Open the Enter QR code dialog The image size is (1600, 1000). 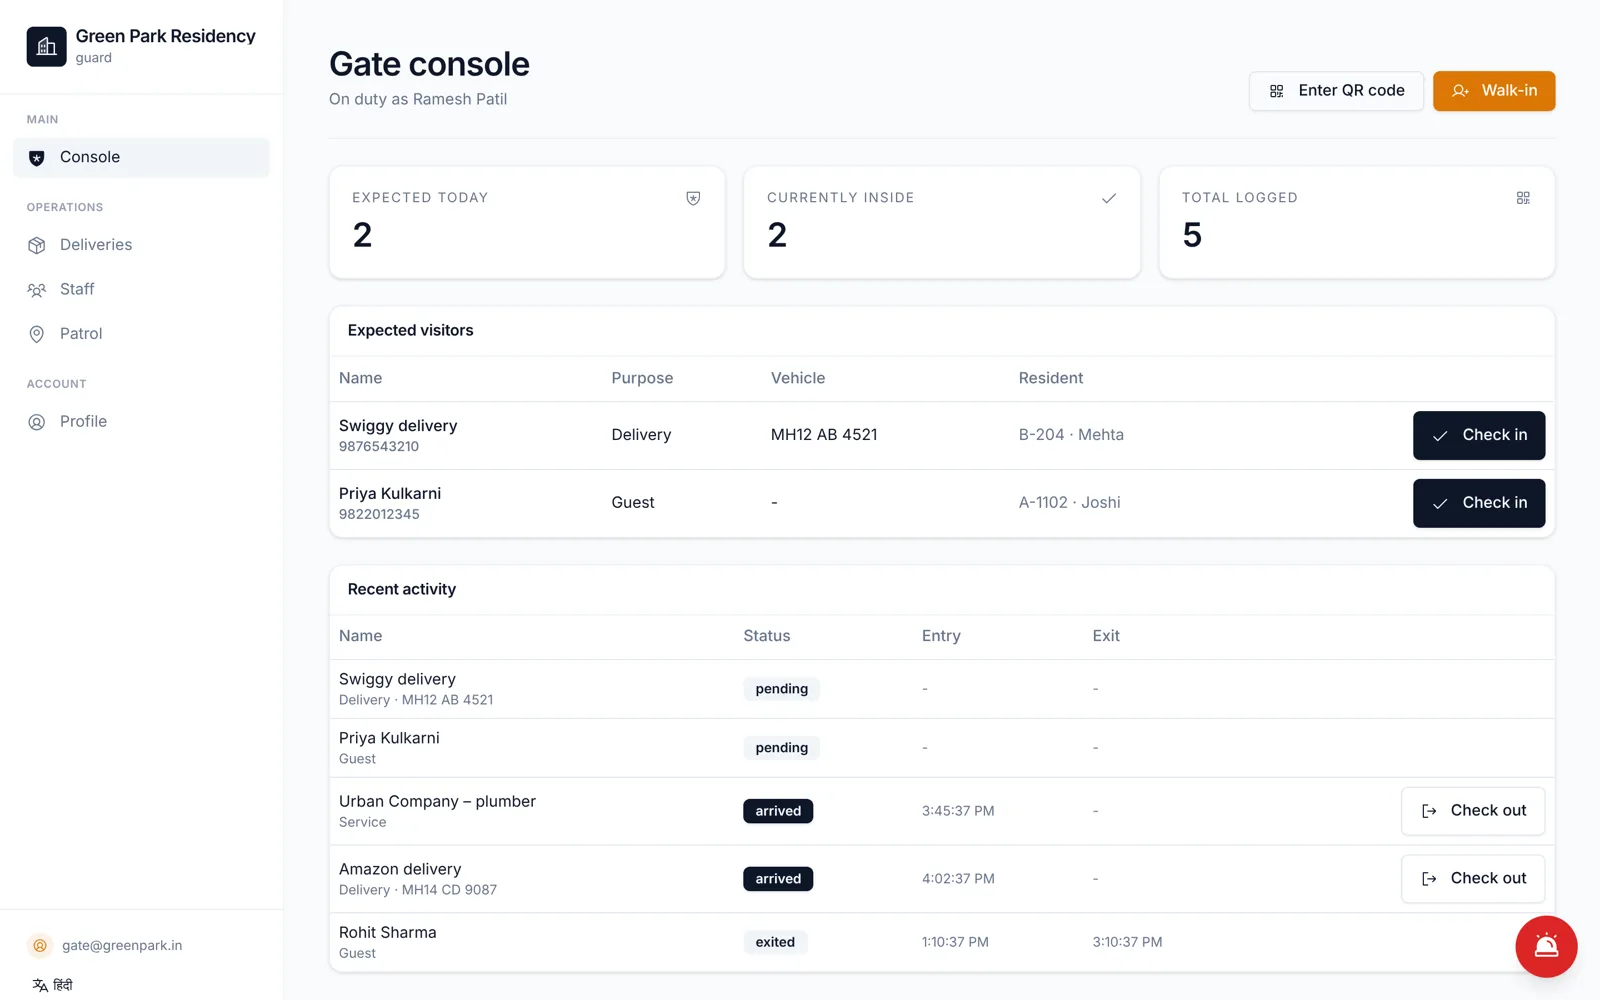click(1336, 91)
